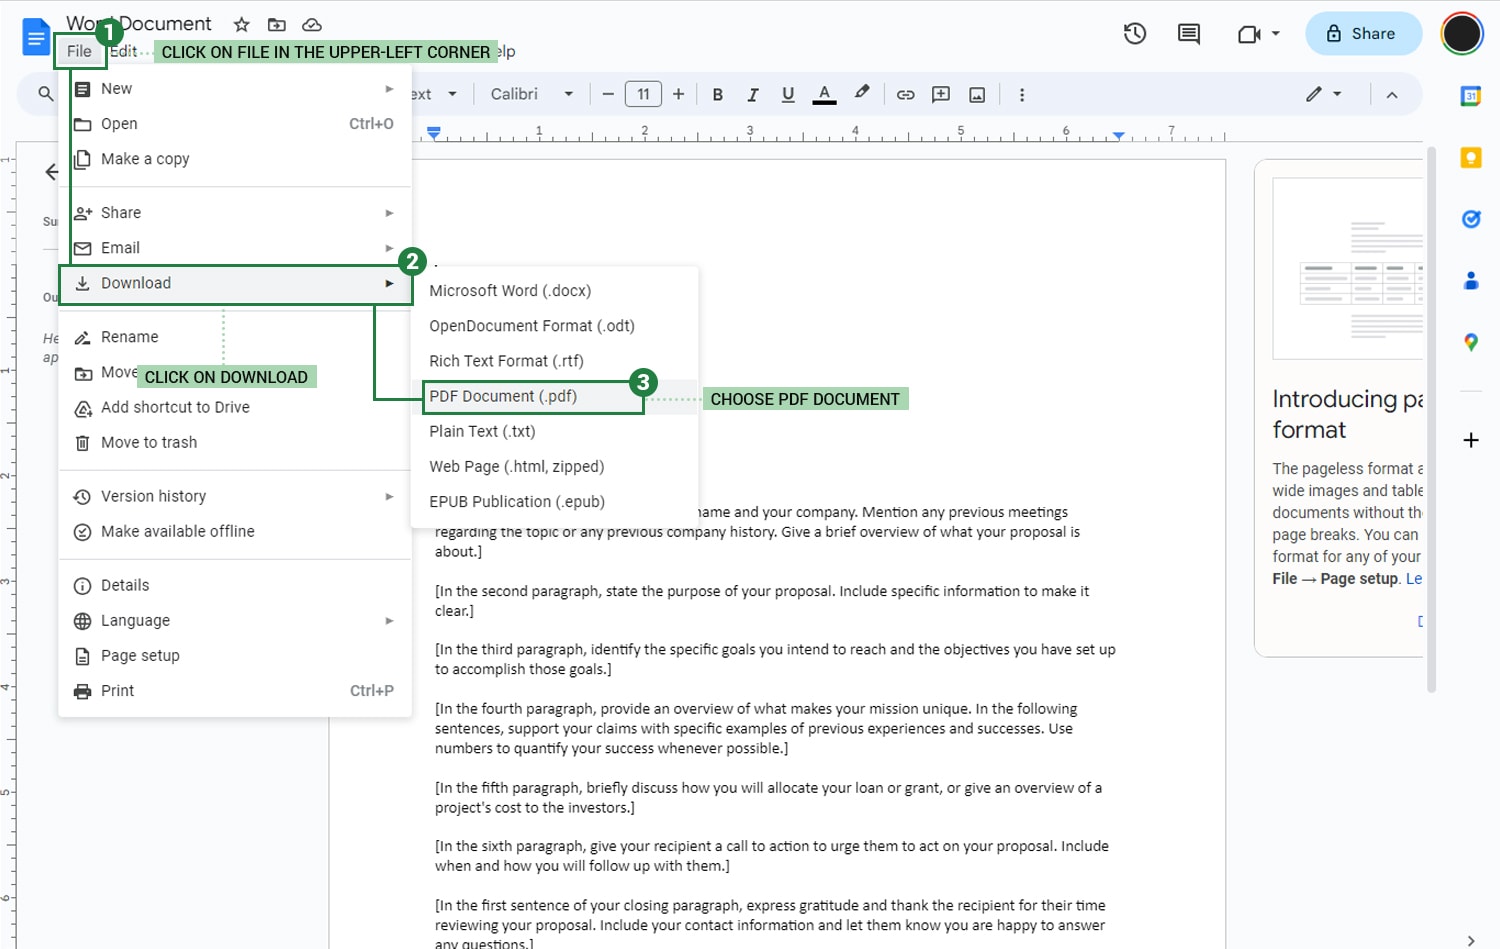
Task: Add a comment using the toolbar icon
Action: pyautogui.click(x=940, y=94)
